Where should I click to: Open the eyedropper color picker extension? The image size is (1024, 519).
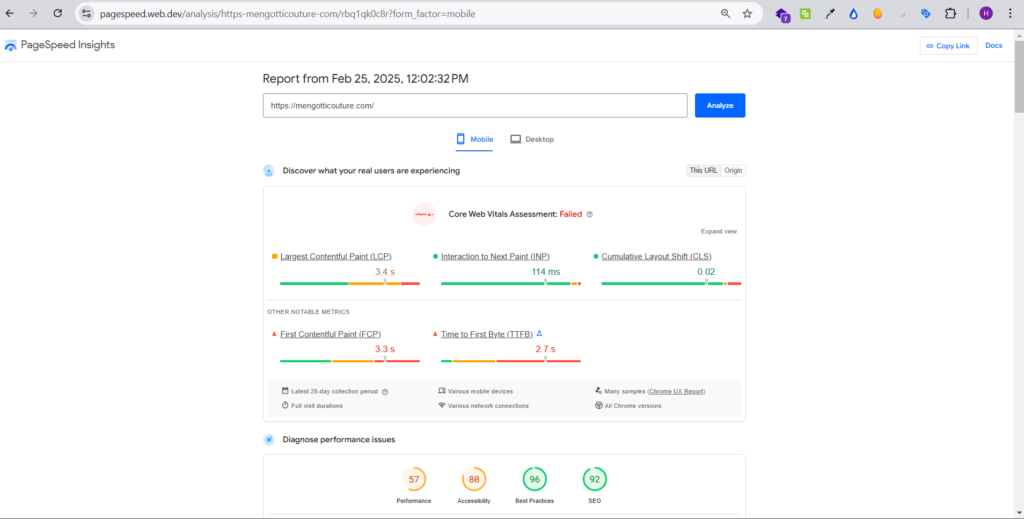pyautogui.click(x=830, y=13)
